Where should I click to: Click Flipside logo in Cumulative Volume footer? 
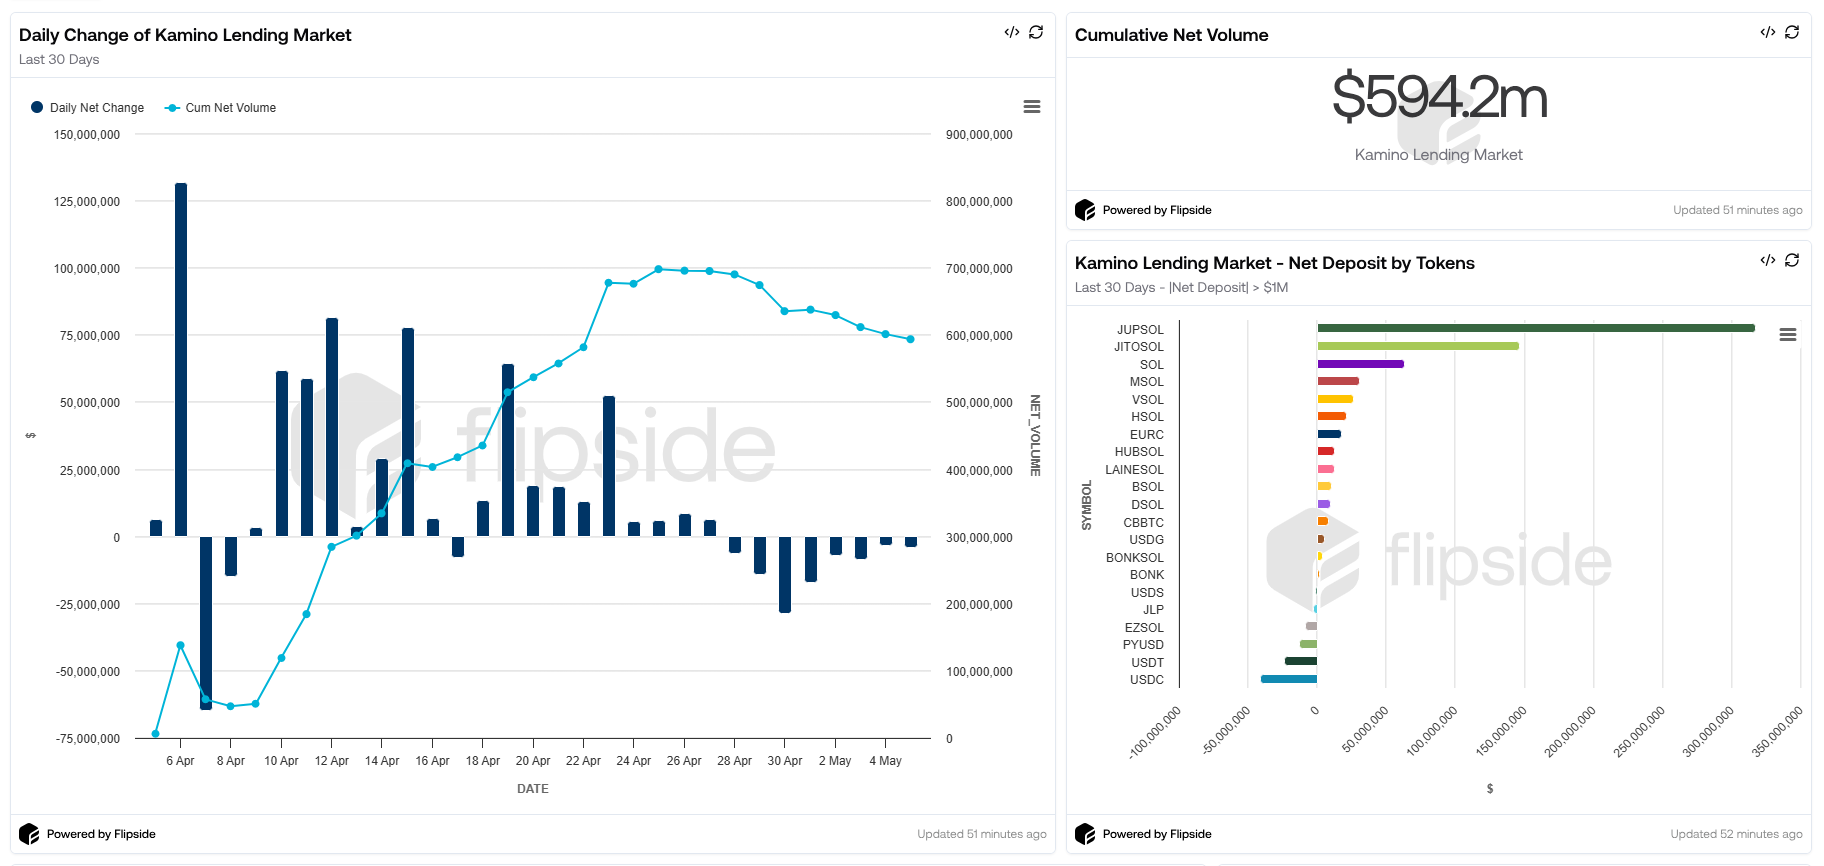(1085, 210)
